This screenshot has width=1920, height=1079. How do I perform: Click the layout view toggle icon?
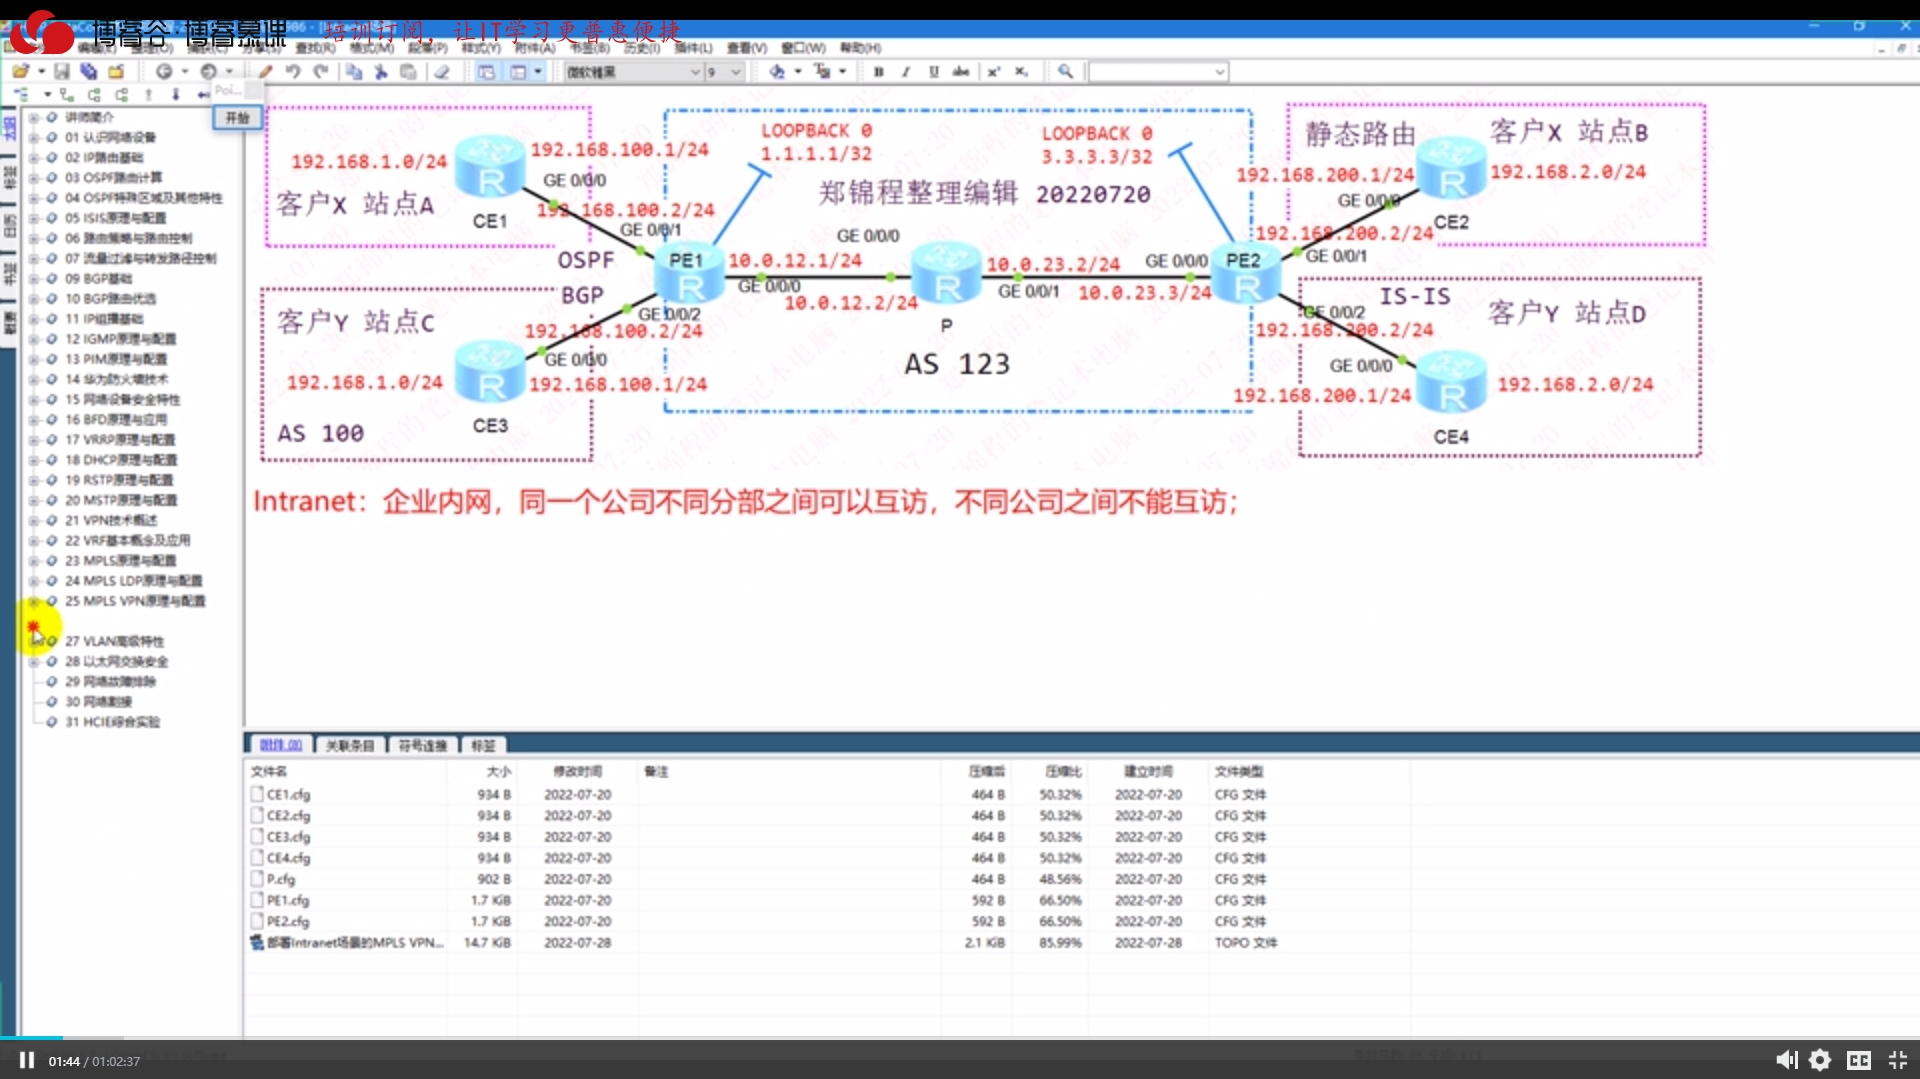(x=486, y=71)
